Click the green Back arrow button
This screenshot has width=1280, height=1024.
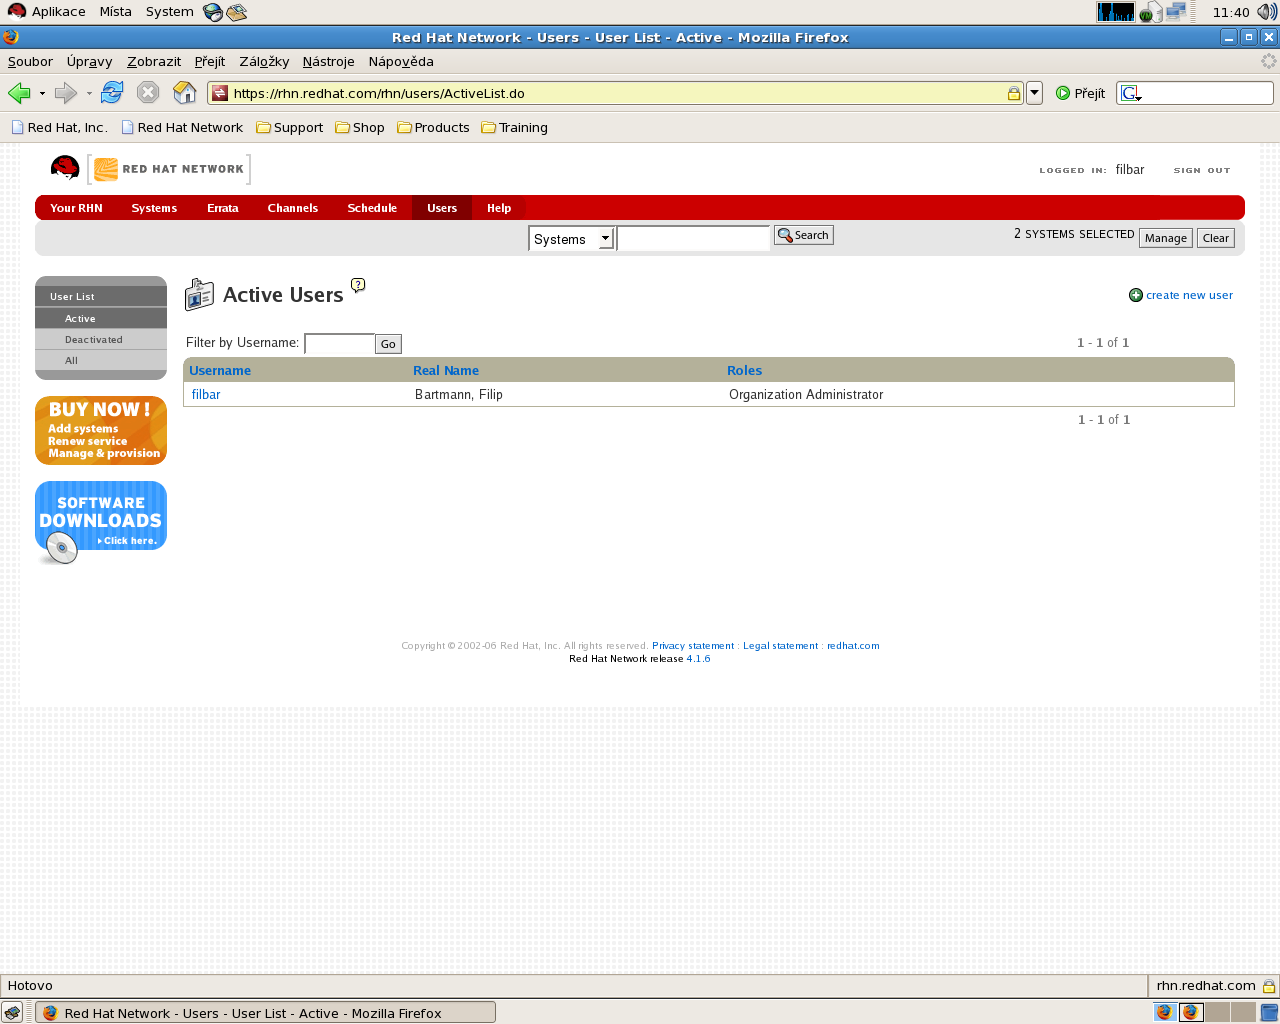(19, 93)
